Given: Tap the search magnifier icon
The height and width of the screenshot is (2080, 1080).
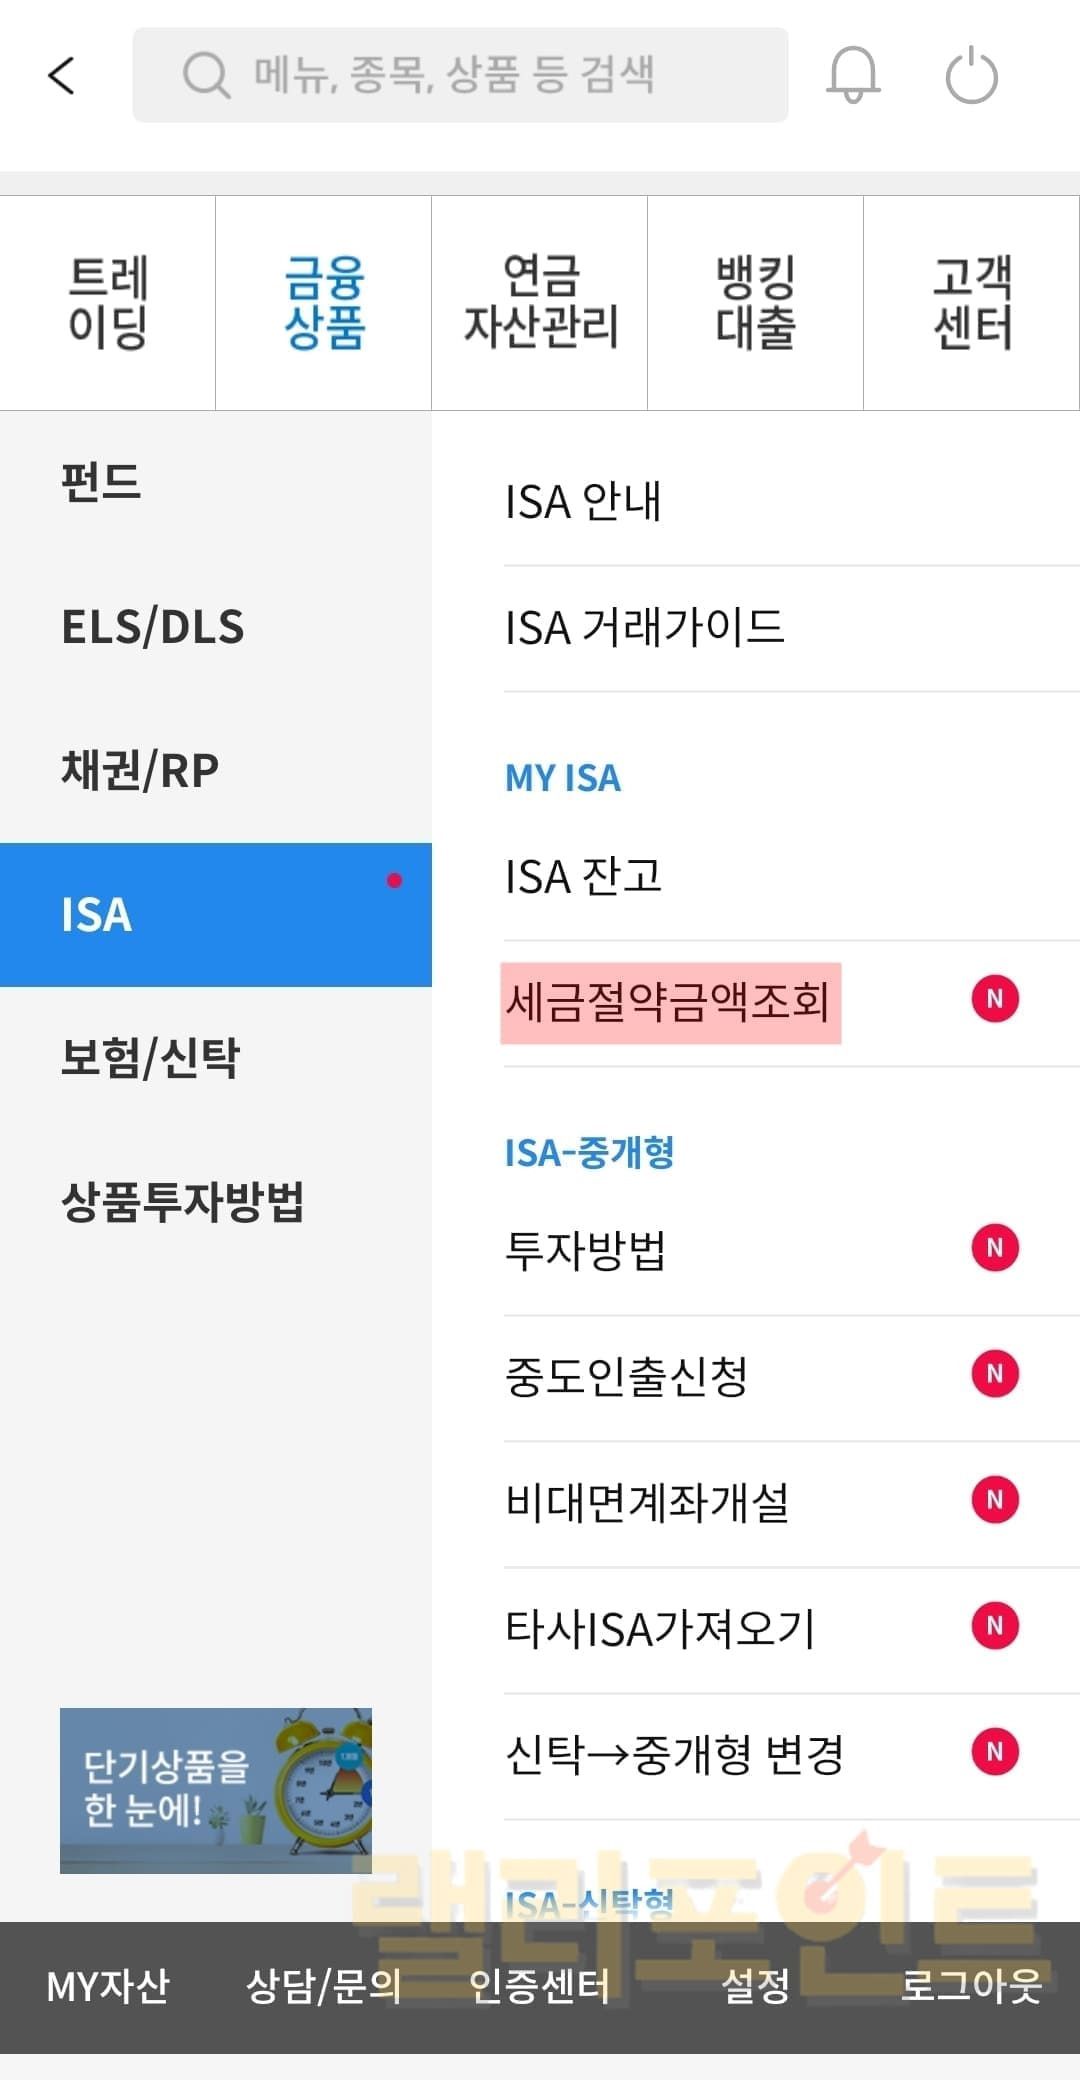Looking at the screenshot, I should tap(206, 76).
